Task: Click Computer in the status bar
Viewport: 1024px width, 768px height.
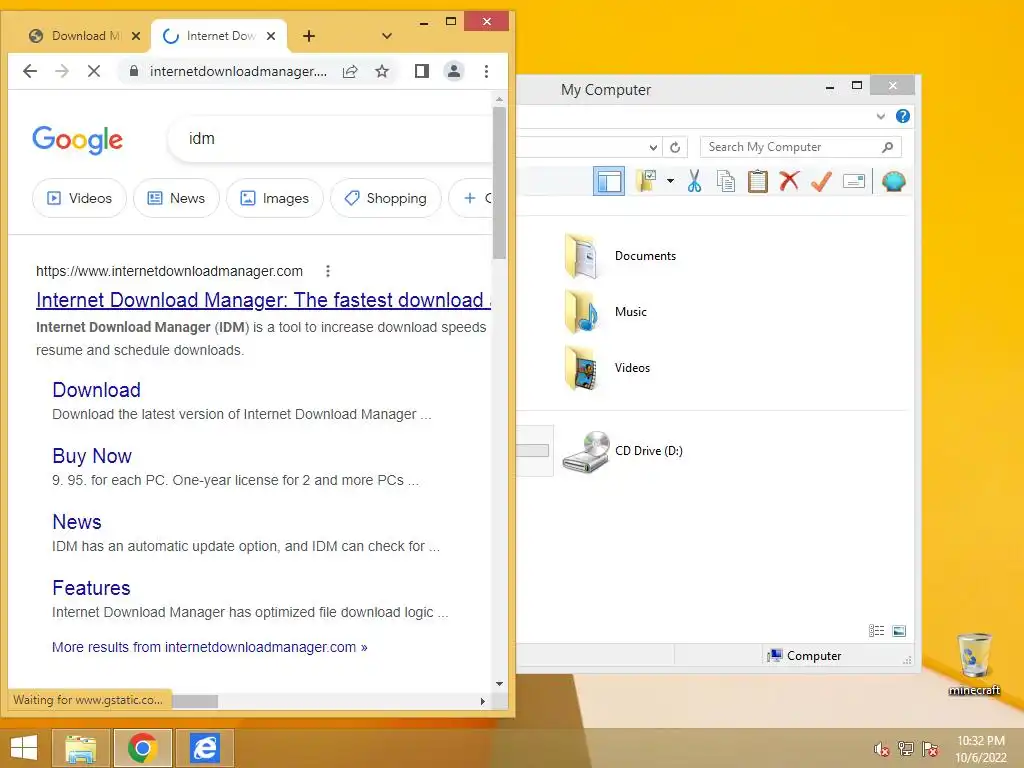Action: pos(805,656)
